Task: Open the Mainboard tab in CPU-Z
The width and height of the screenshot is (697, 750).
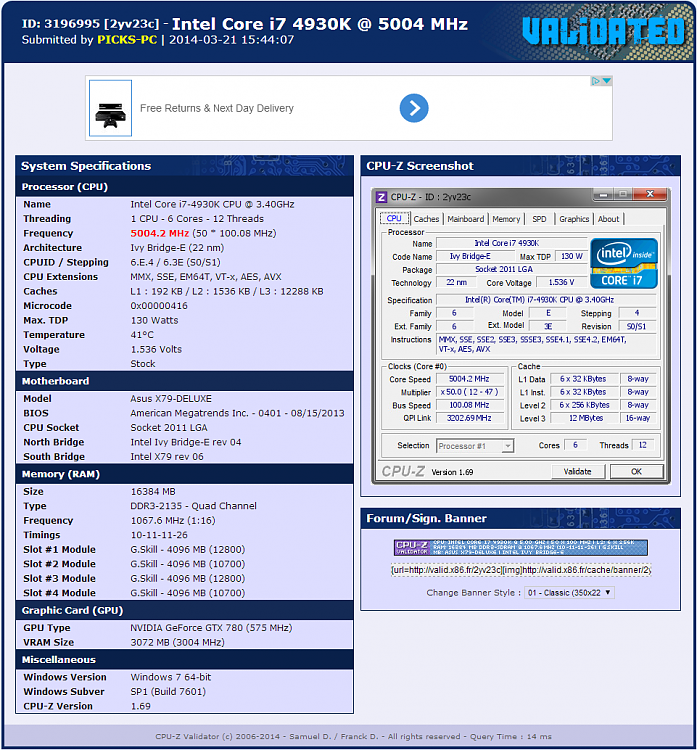Action: 465,219
